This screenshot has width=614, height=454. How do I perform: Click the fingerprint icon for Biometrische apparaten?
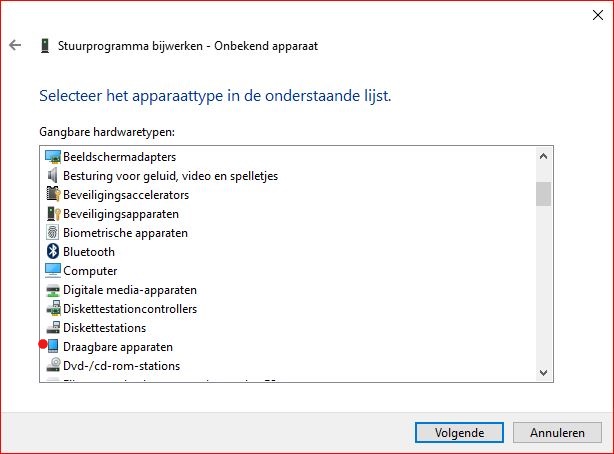[53, 233]
